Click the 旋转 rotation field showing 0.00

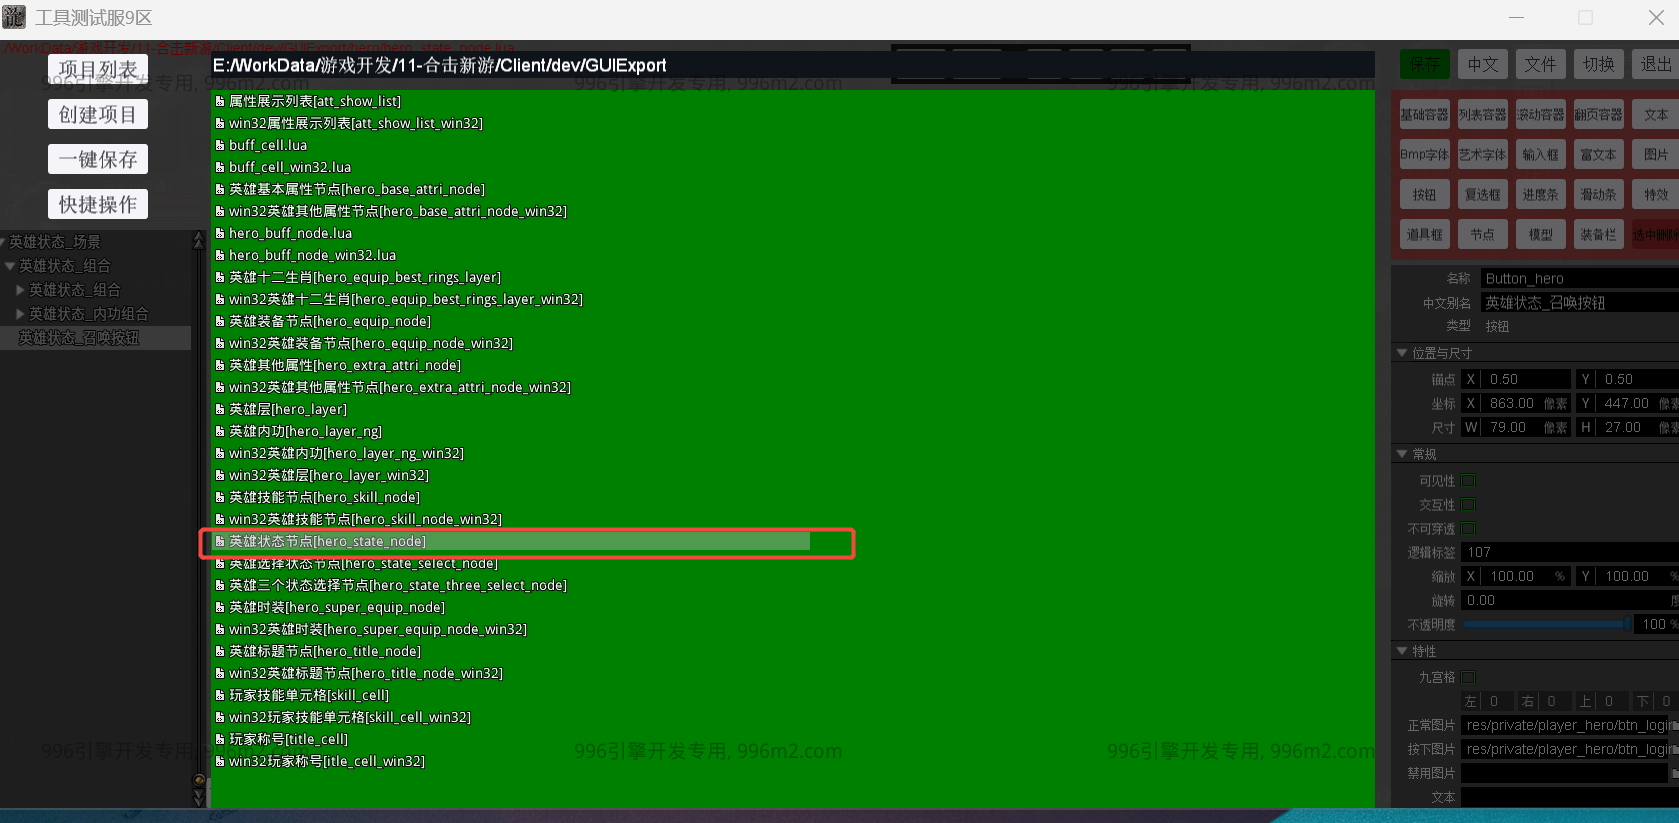point(1570,600)
